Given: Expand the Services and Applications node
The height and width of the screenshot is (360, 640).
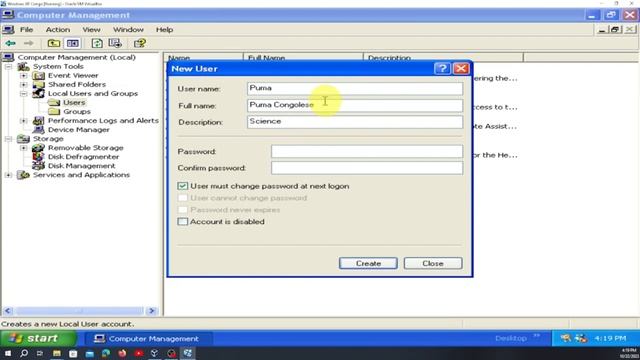Looking at the screenshot, I should click(x=8, y=175).
